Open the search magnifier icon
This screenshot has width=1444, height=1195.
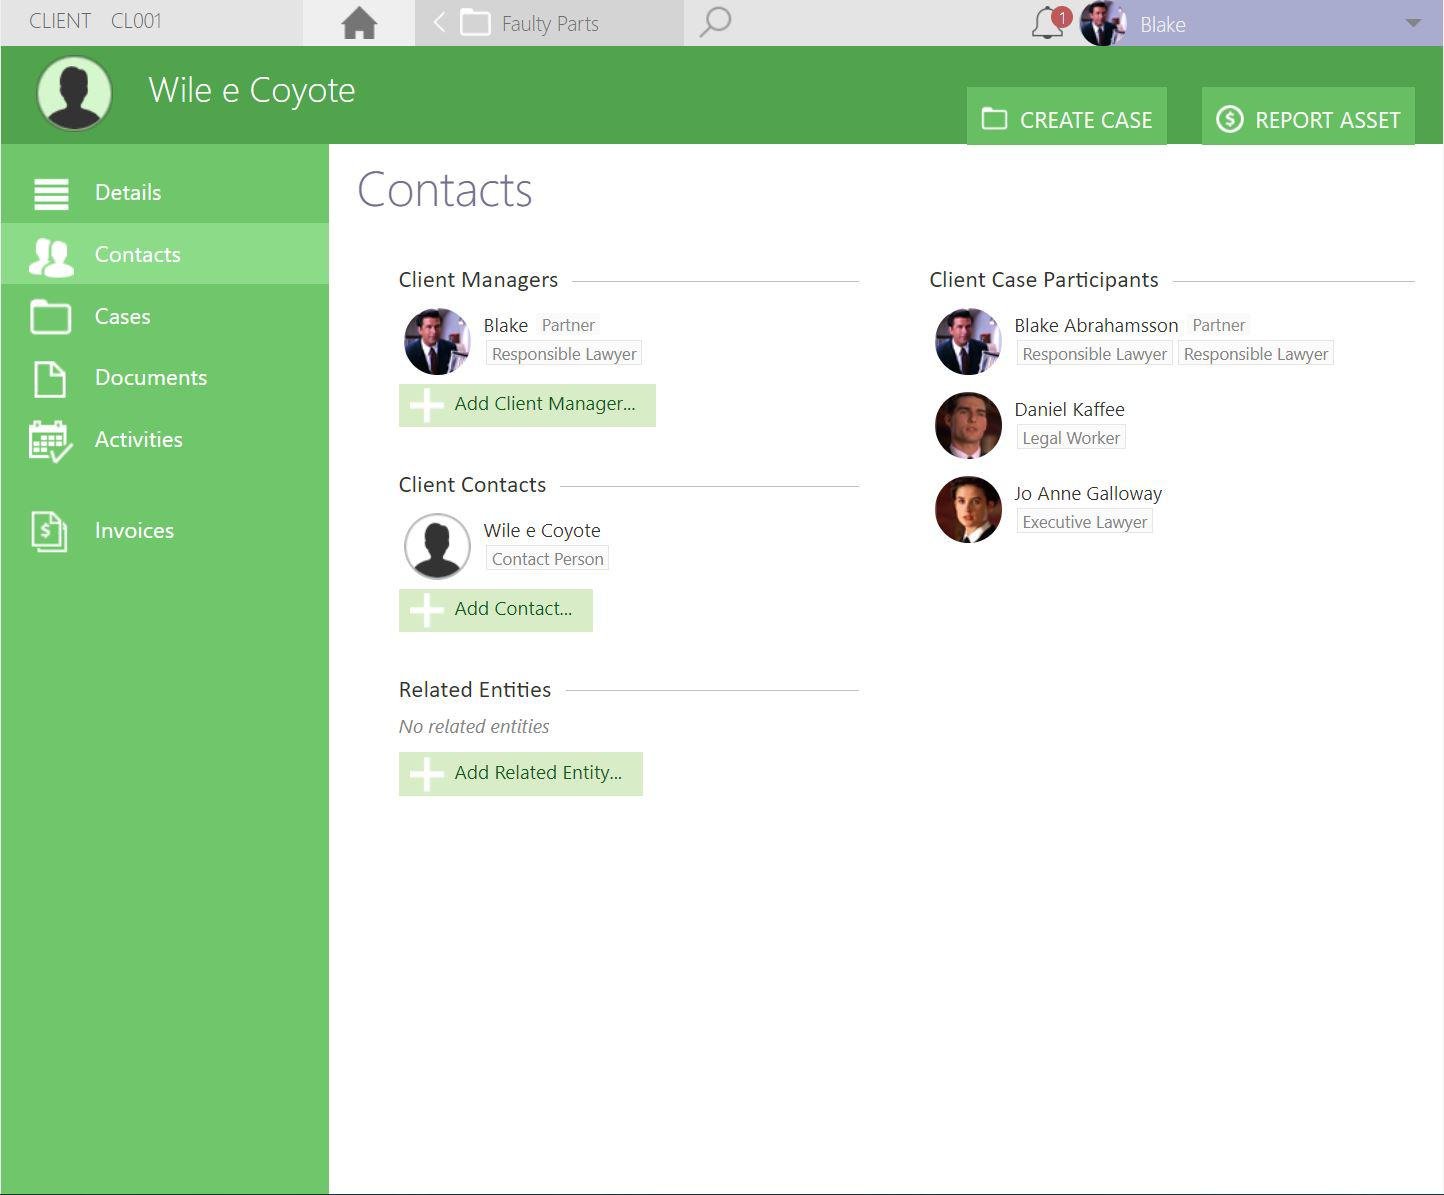tap(715, 22)
